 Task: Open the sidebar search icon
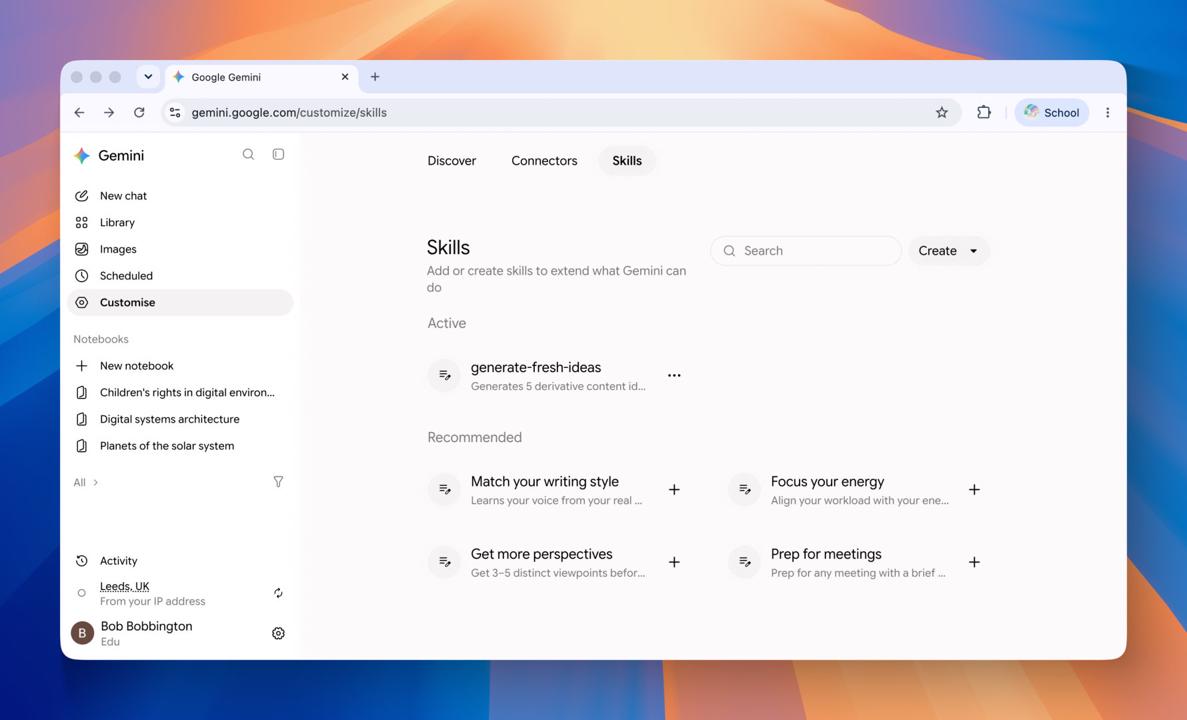coord(248,154)
